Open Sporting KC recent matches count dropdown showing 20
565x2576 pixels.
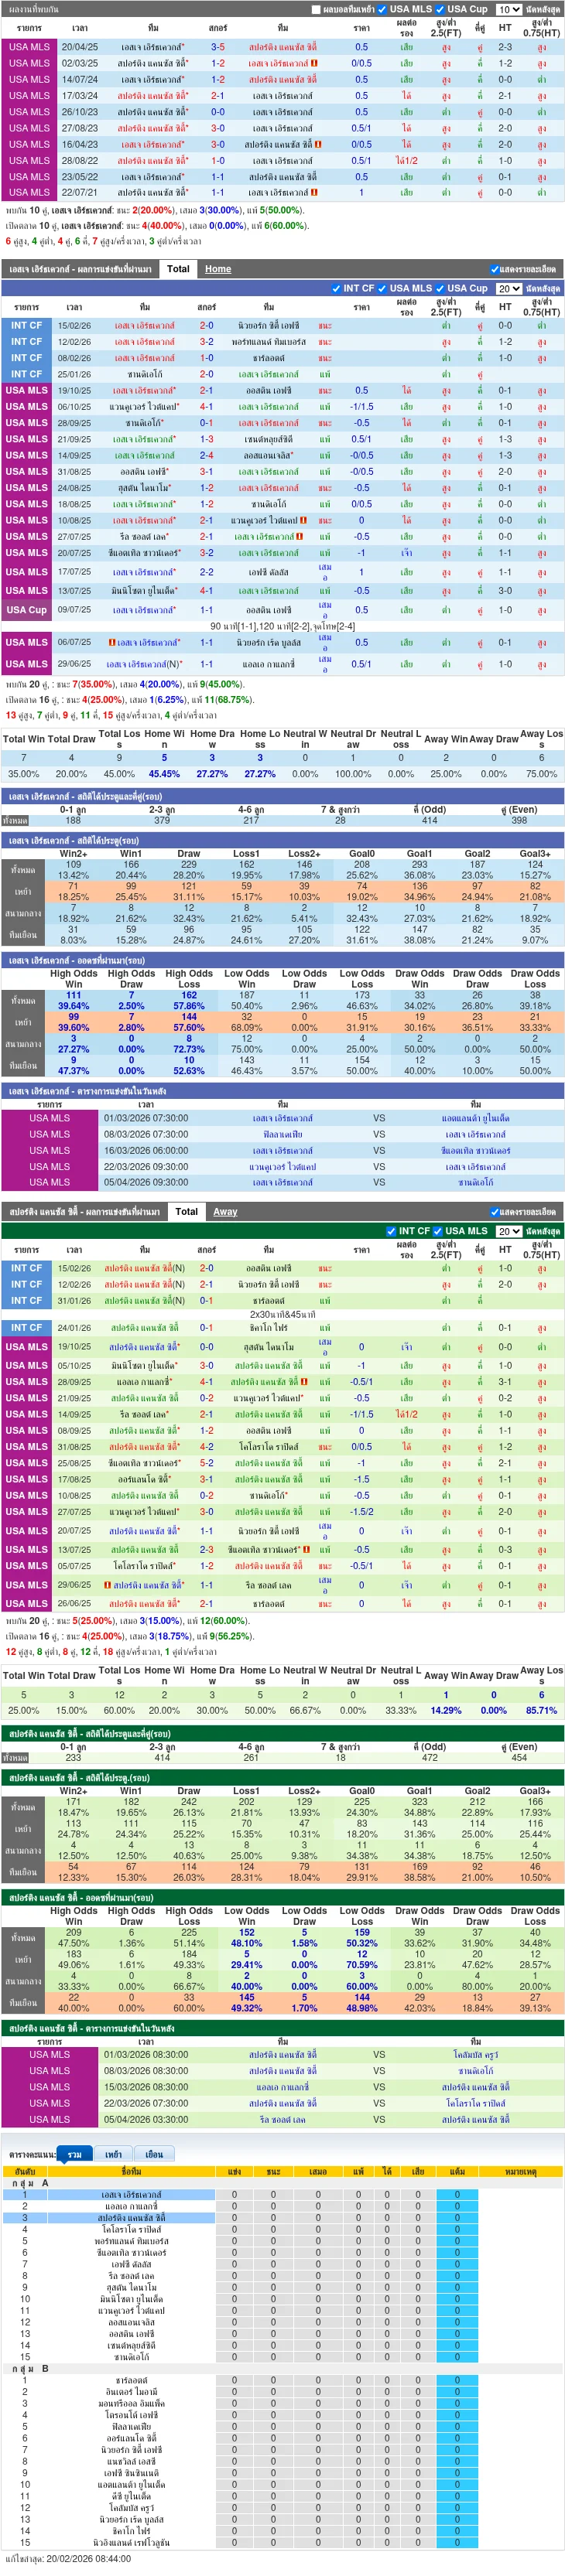pyautogui.click(x=508, y=1231)
